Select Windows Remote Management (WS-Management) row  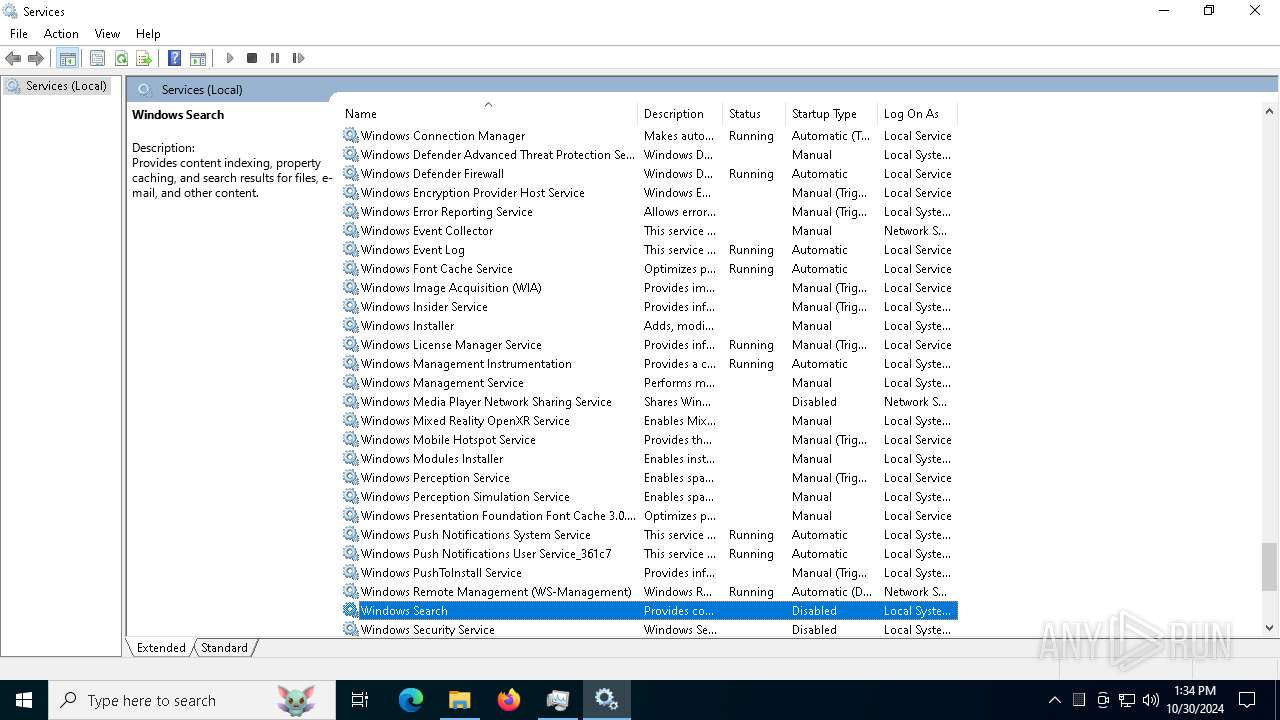(649, 592)
